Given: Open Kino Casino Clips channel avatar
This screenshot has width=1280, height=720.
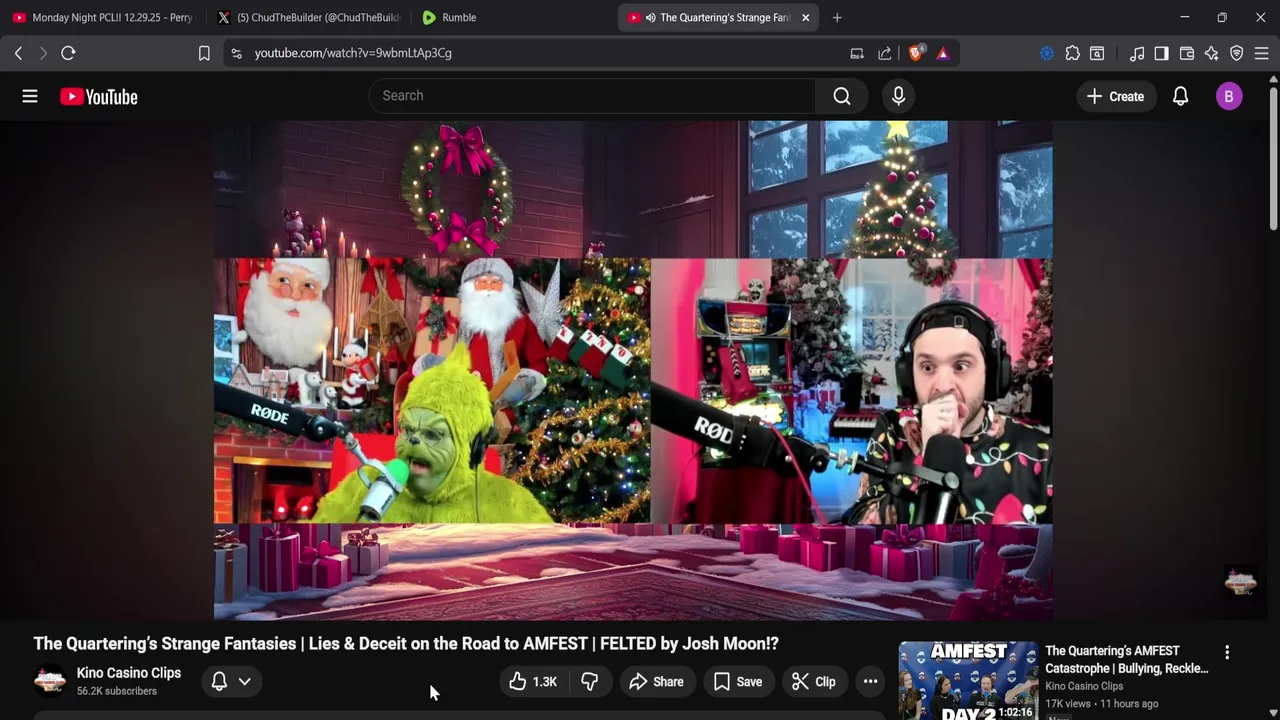Looking at the screenshot, I should (x=50, y=681).
